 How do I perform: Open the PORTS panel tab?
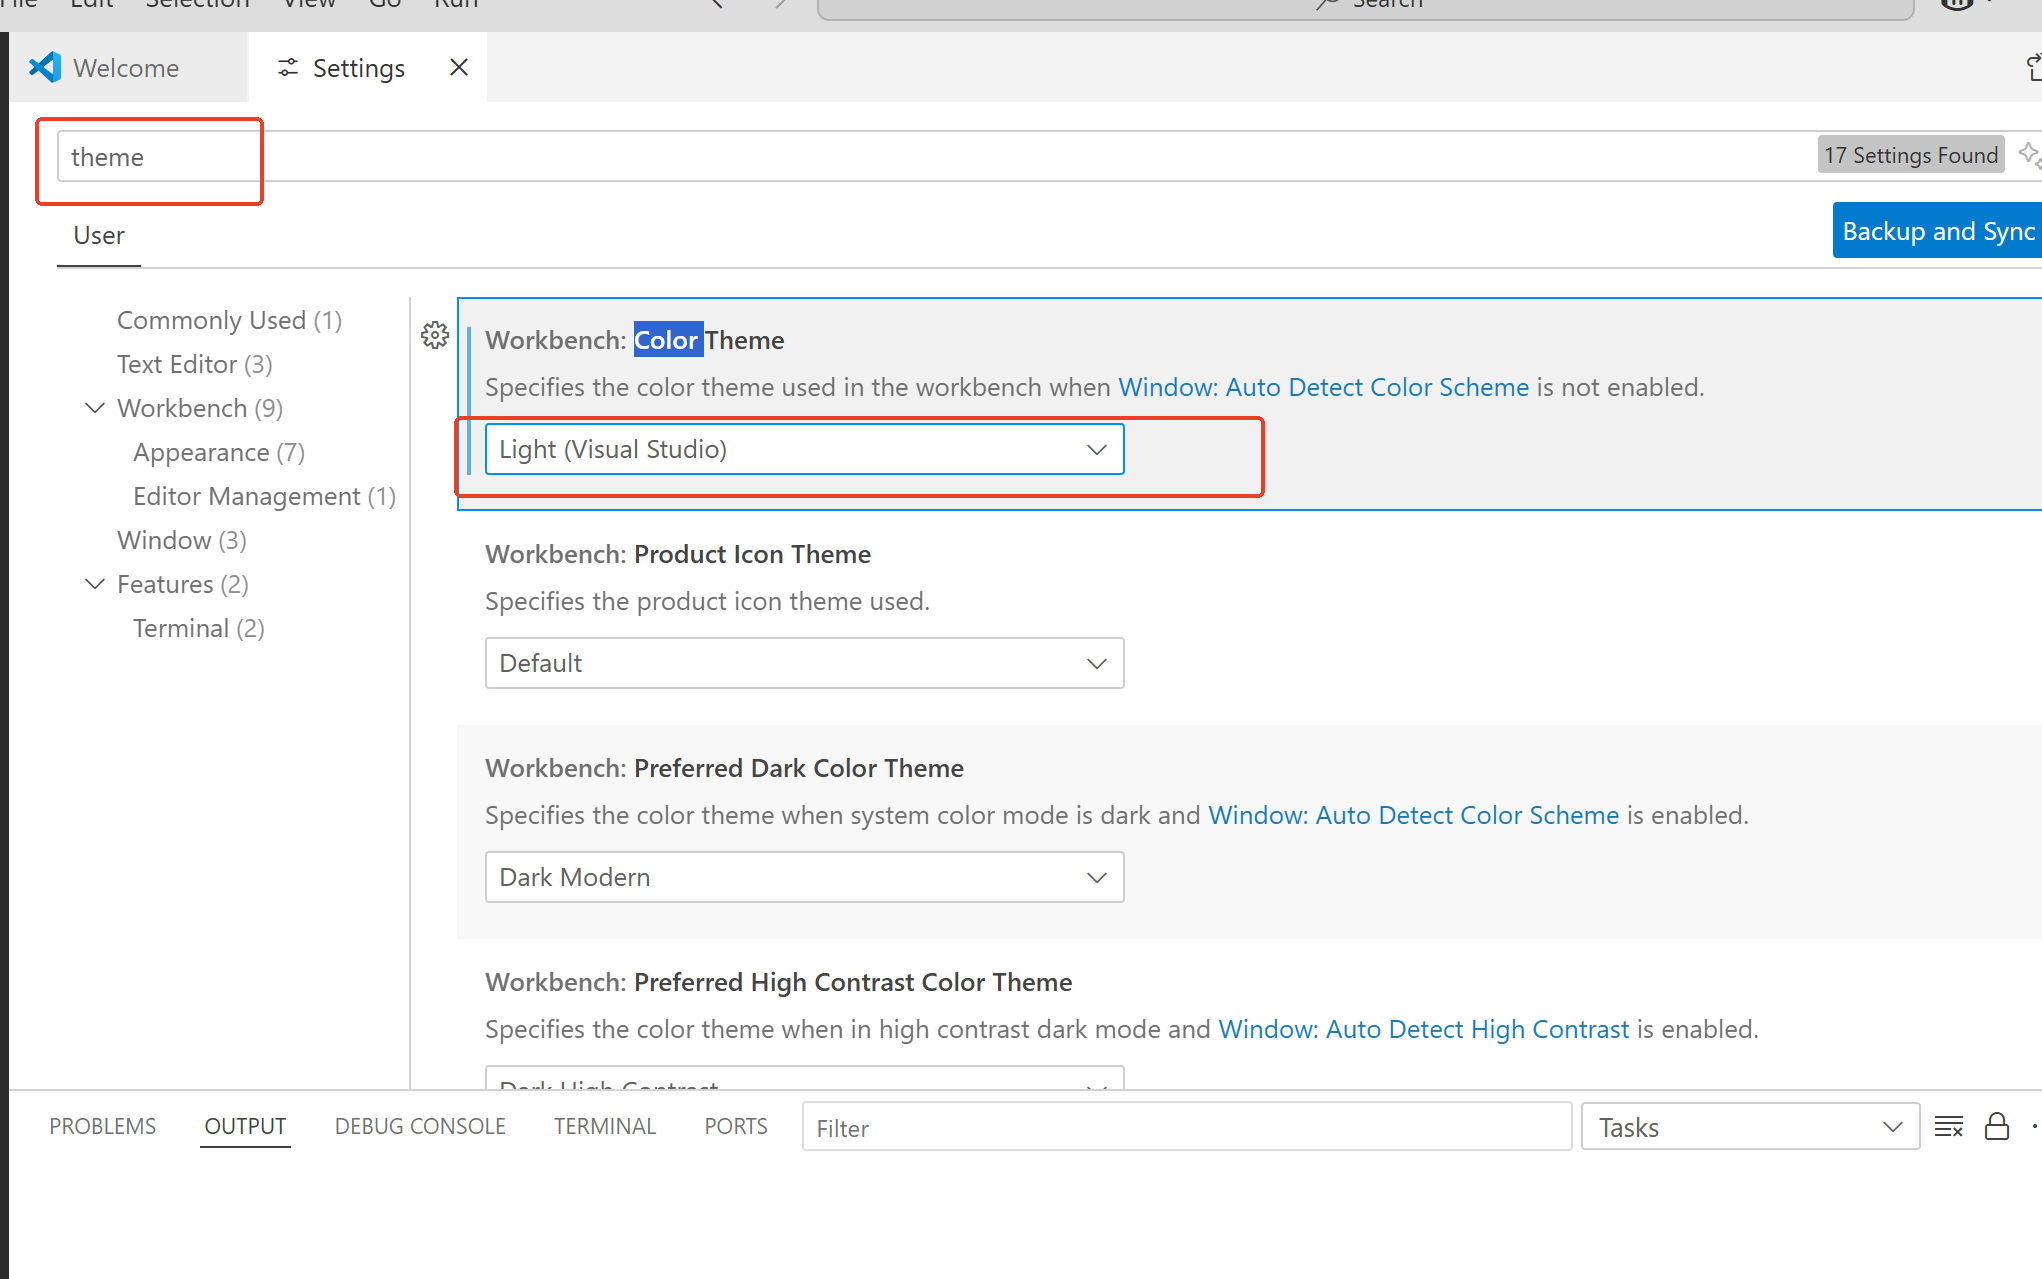click(x=736, y=1127)
